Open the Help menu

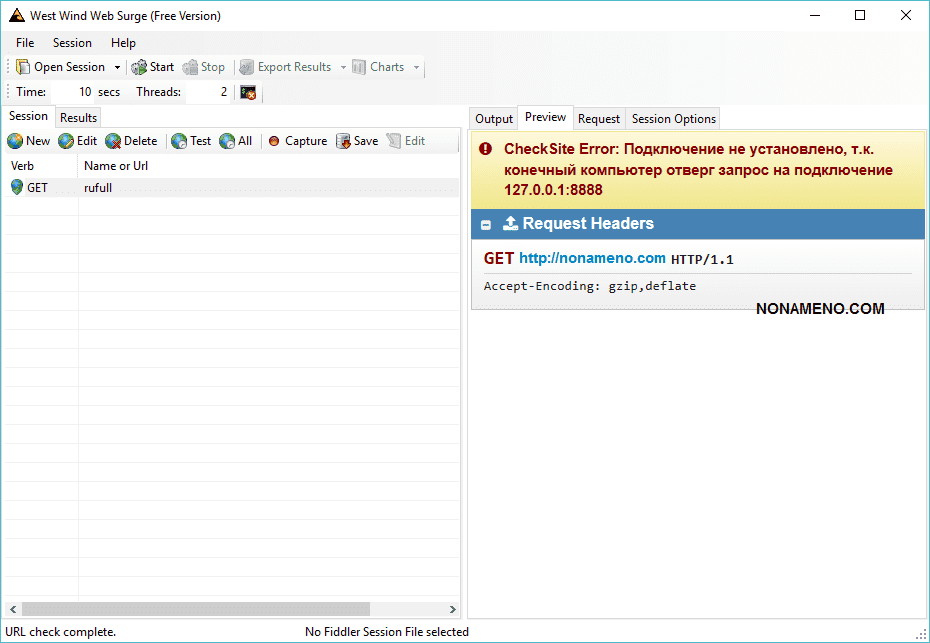pyautogui.click(x=123, y=43)
